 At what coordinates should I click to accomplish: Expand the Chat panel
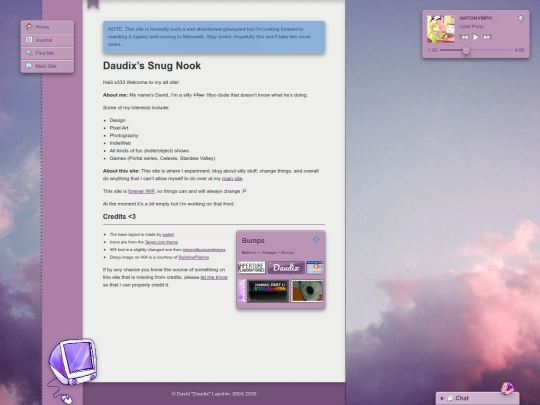coord(477,398)
